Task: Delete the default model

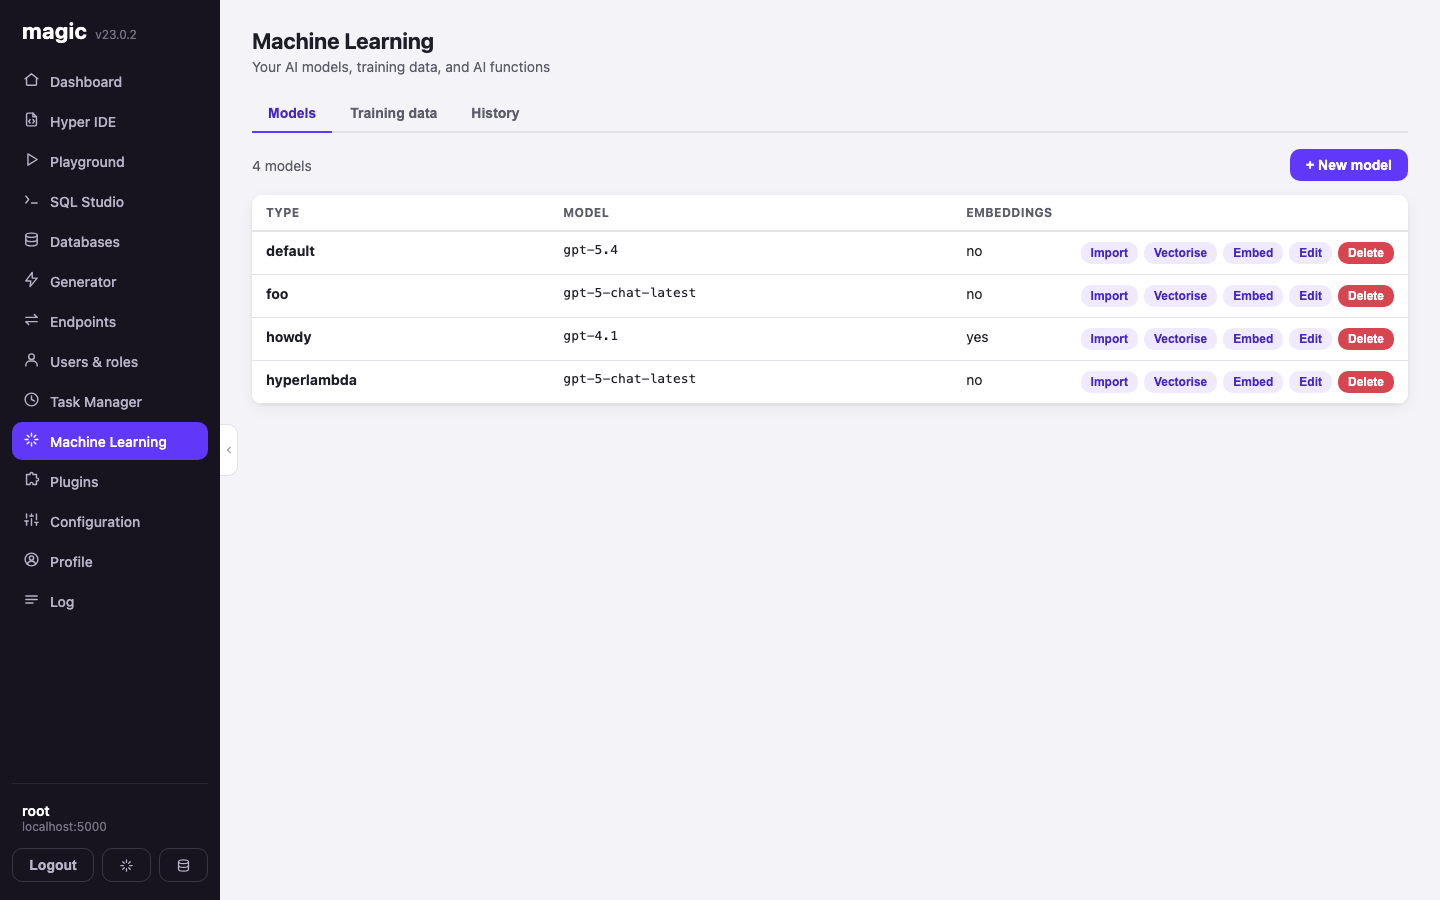Action: pos(1366,253)
